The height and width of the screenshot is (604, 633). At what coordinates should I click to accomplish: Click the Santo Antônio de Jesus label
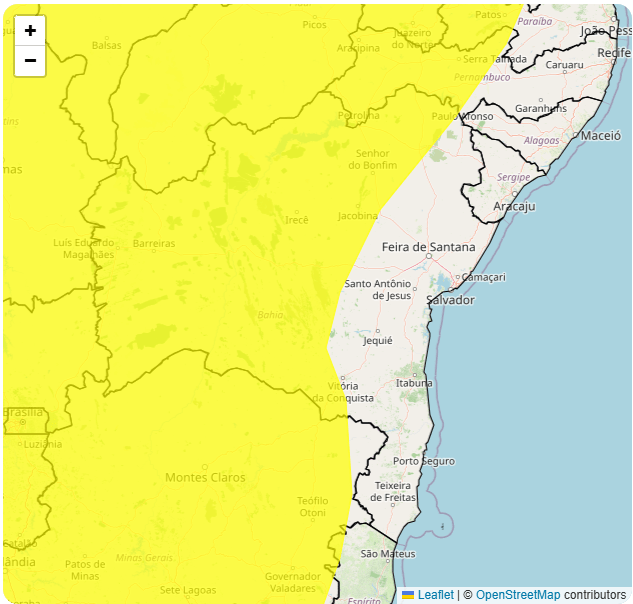(378, 289)
